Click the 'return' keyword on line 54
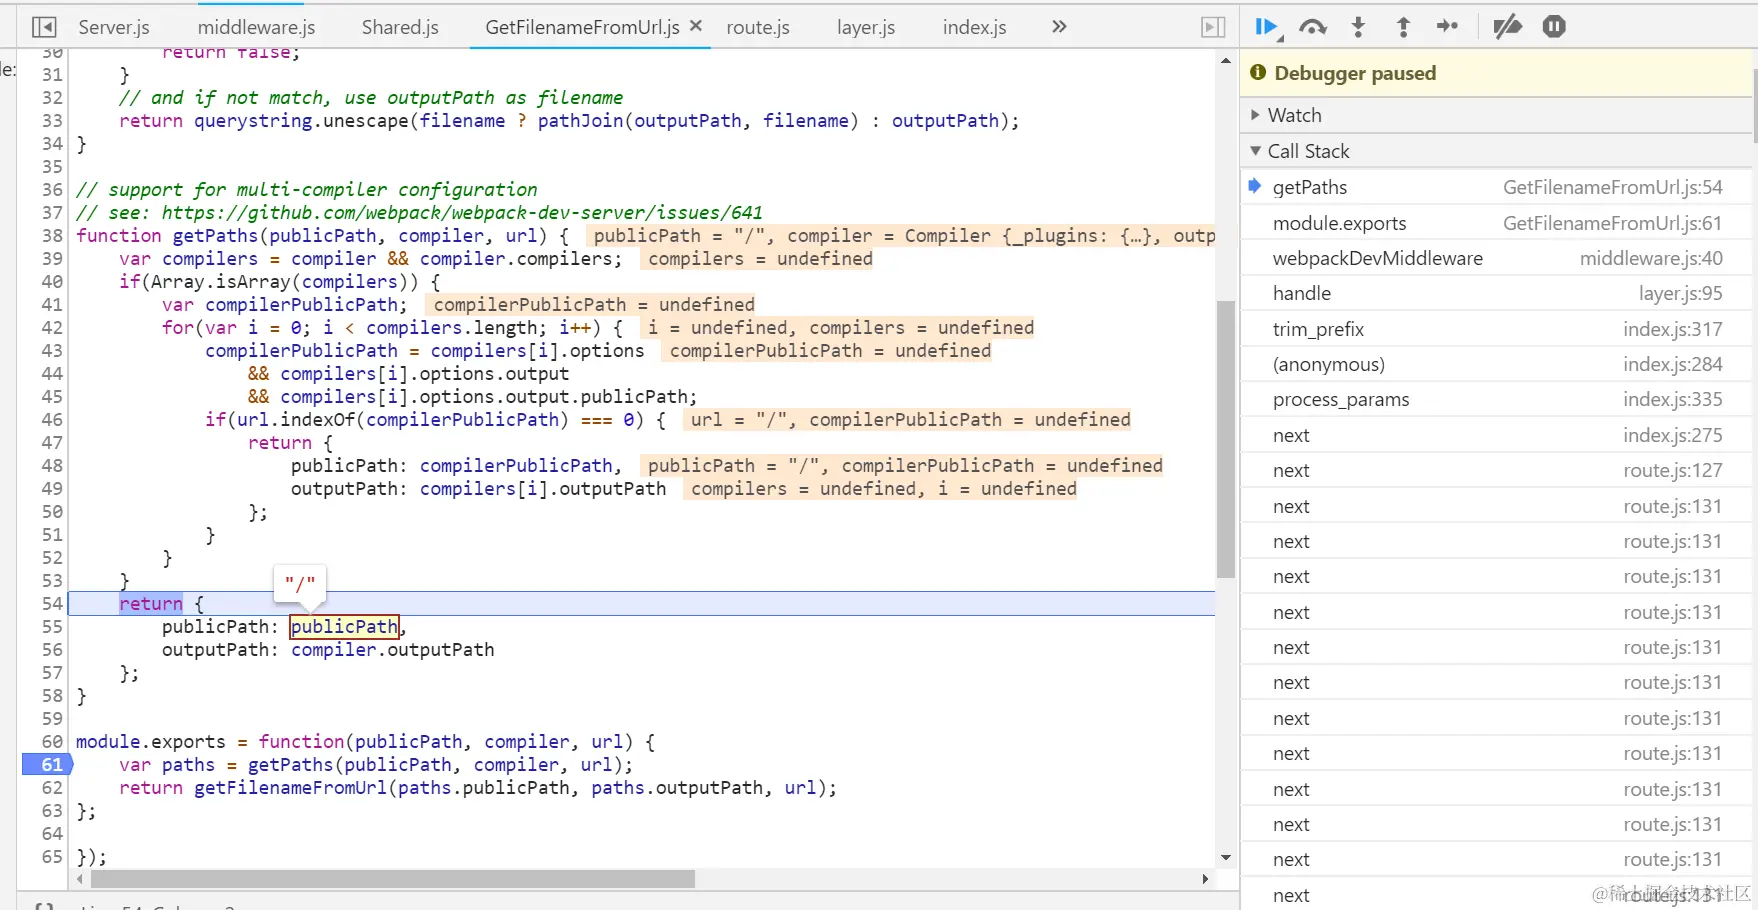 coord(151,604)
